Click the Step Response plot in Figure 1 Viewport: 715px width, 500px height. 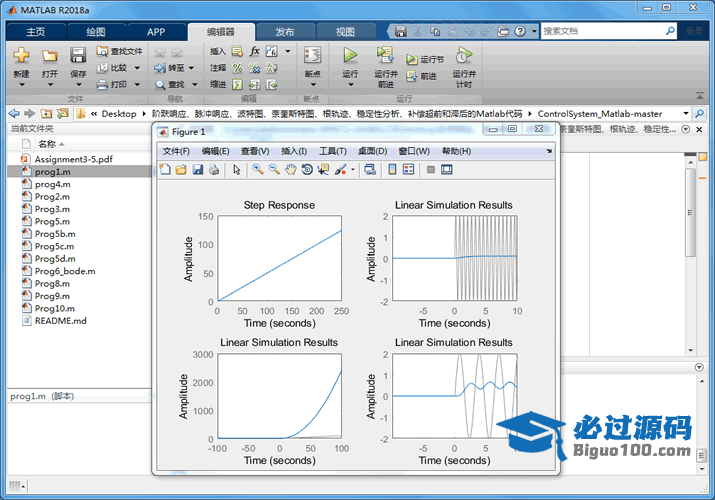pos(280,258)
